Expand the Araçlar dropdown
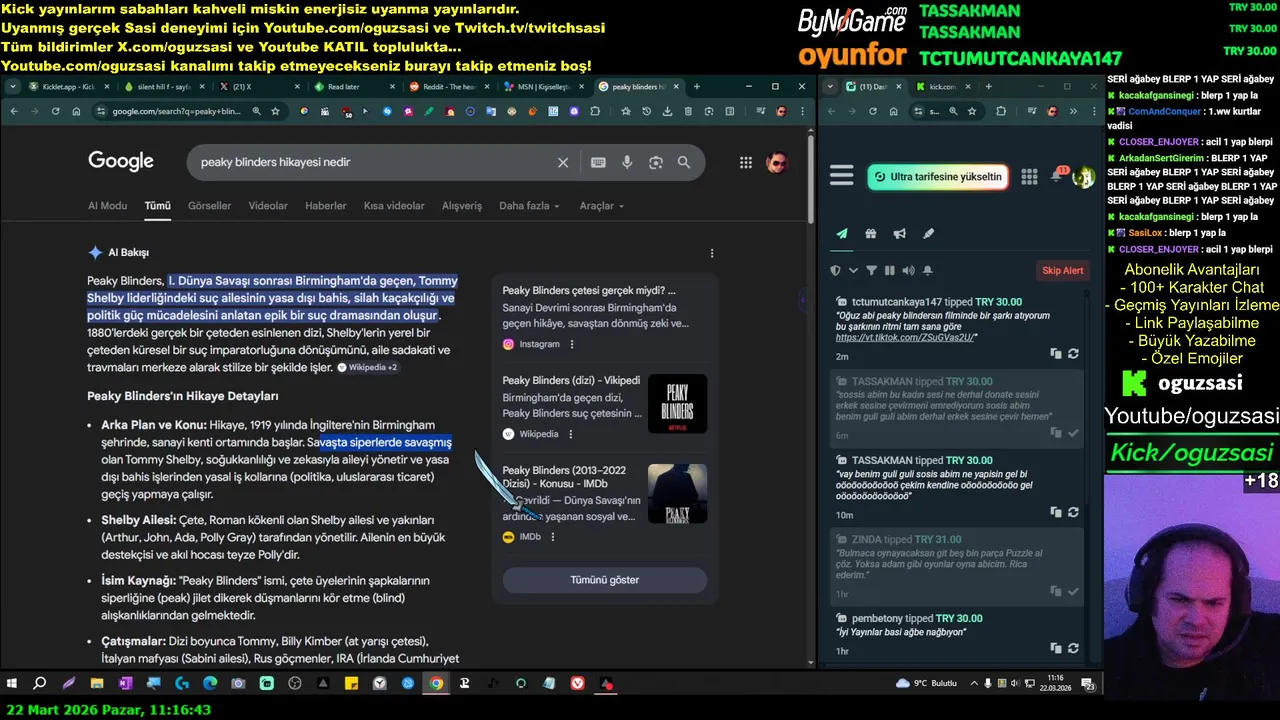Viewport: 1280px width, 720px height. click(602, 206)
